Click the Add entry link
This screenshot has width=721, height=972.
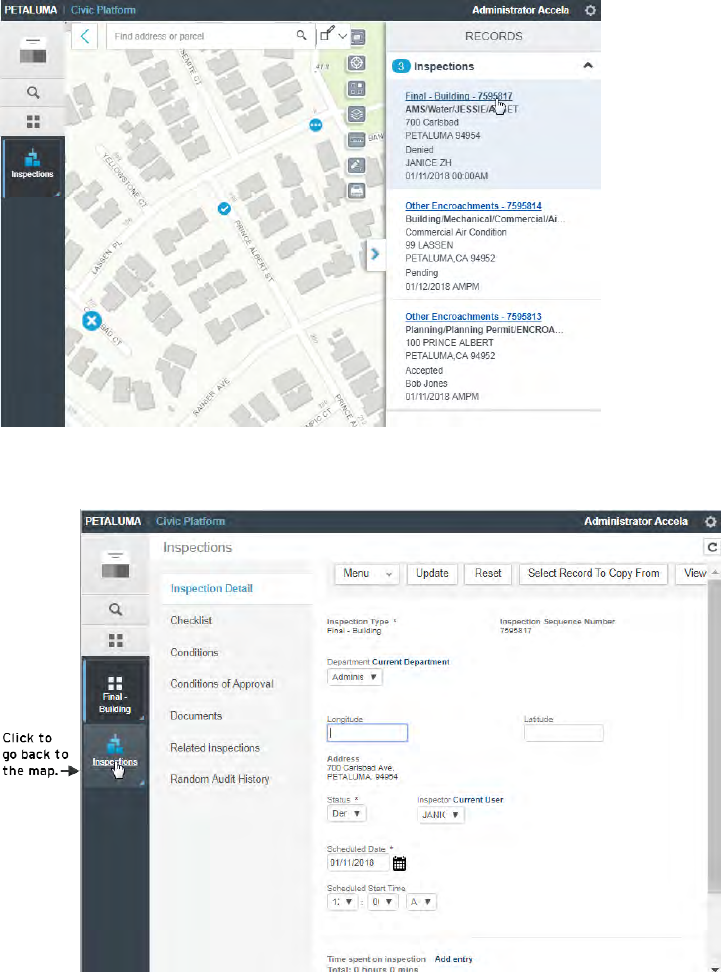(453, 959)
